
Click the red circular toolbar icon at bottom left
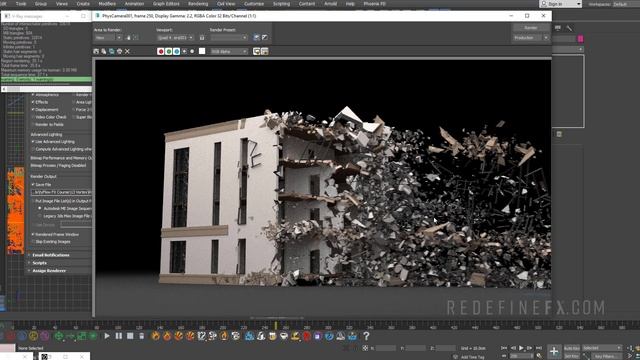10,336
